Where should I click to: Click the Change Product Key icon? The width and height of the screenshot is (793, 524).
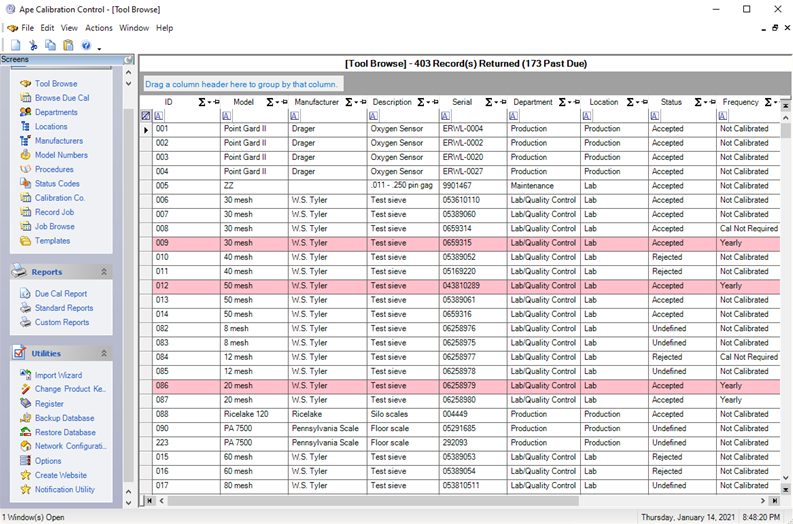(x=25, y=389)
